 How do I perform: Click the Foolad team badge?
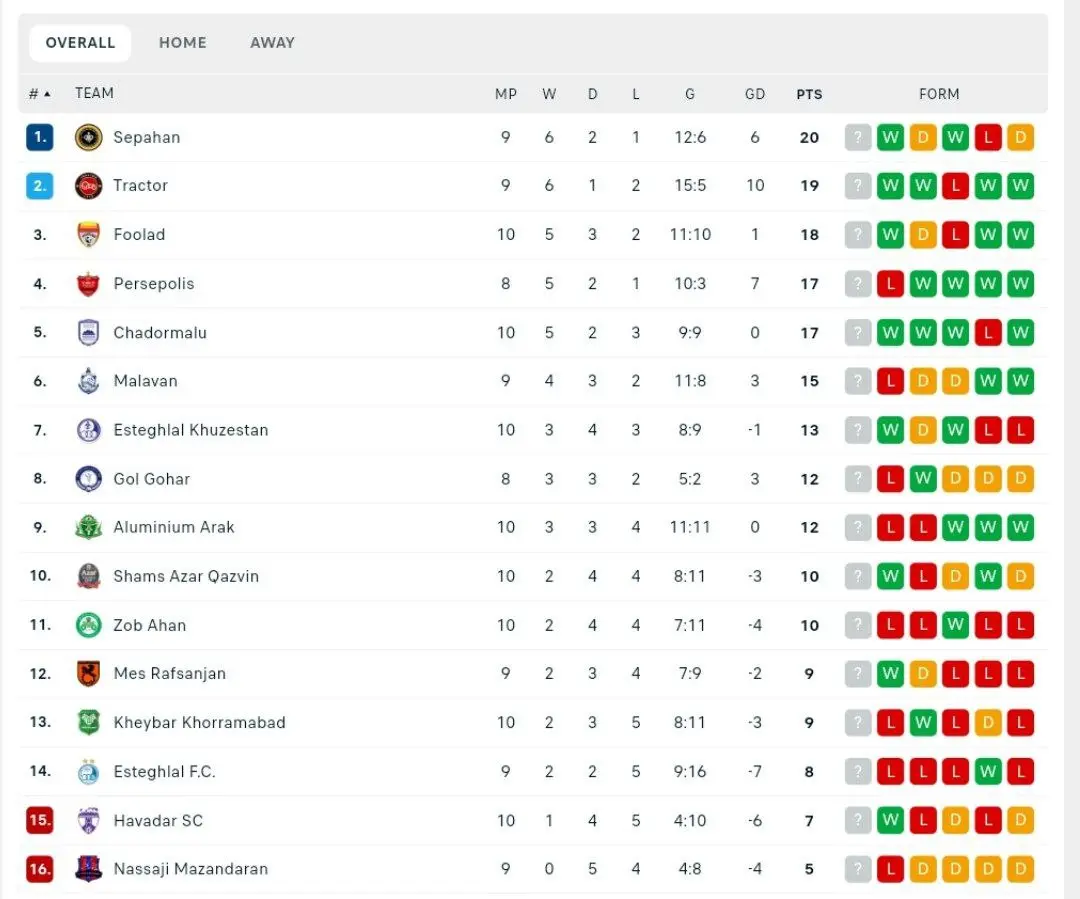pyautogui.click(x=89, y=235)
